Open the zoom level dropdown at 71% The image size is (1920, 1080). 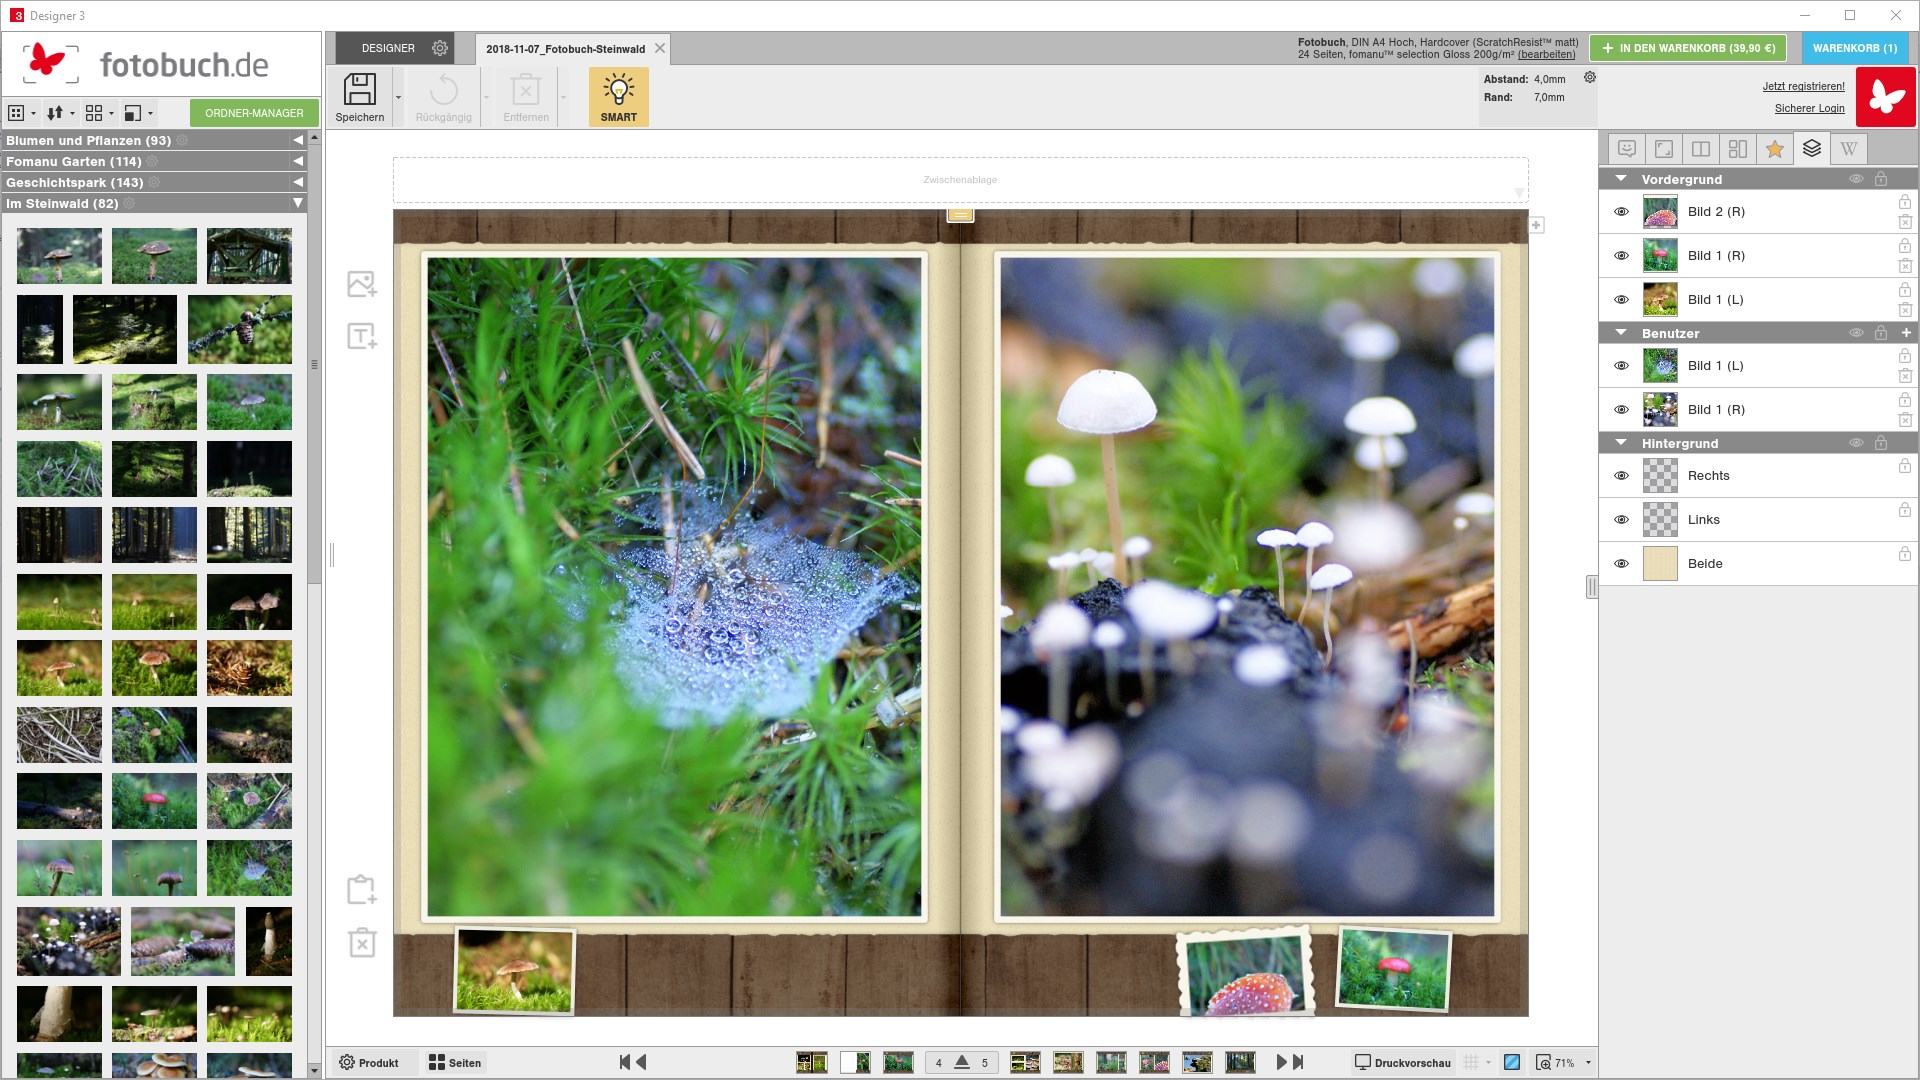tap(1588, 1063)
